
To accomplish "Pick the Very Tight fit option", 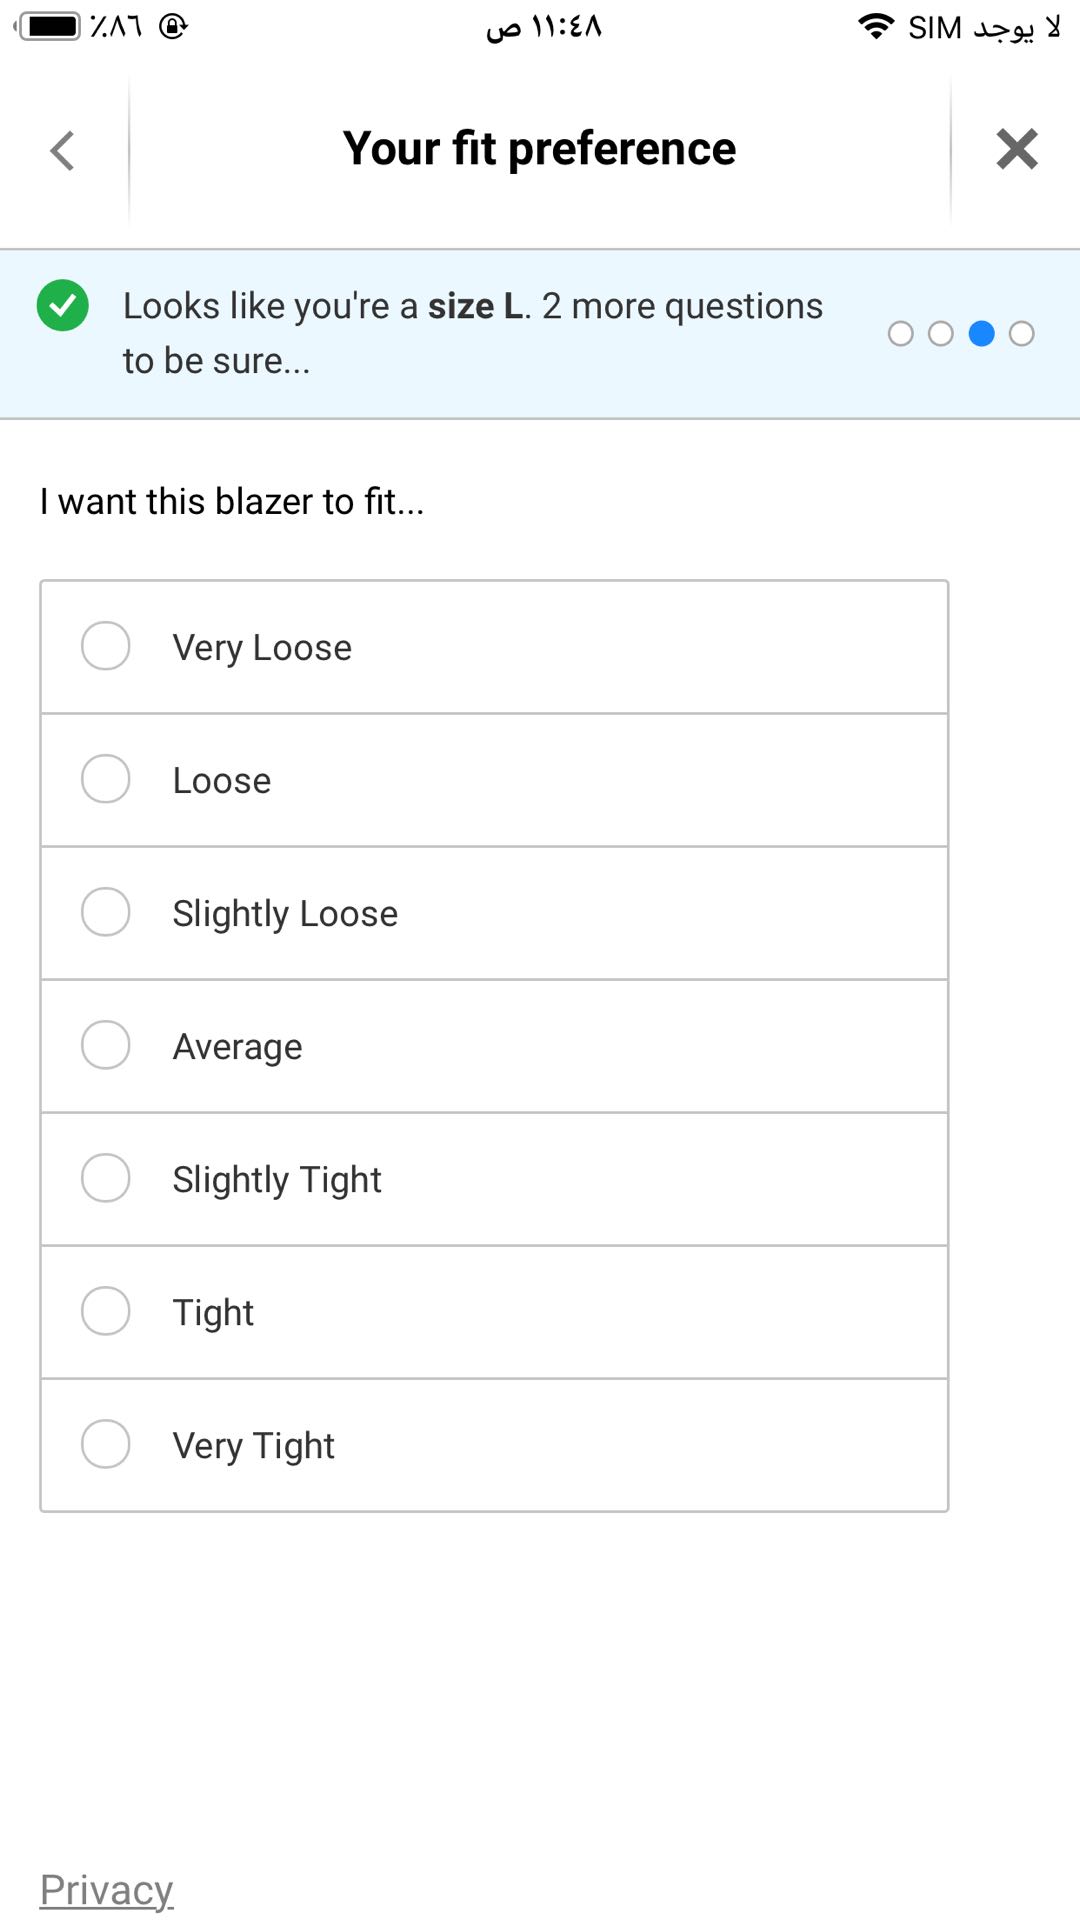I will pos(106,1444).
